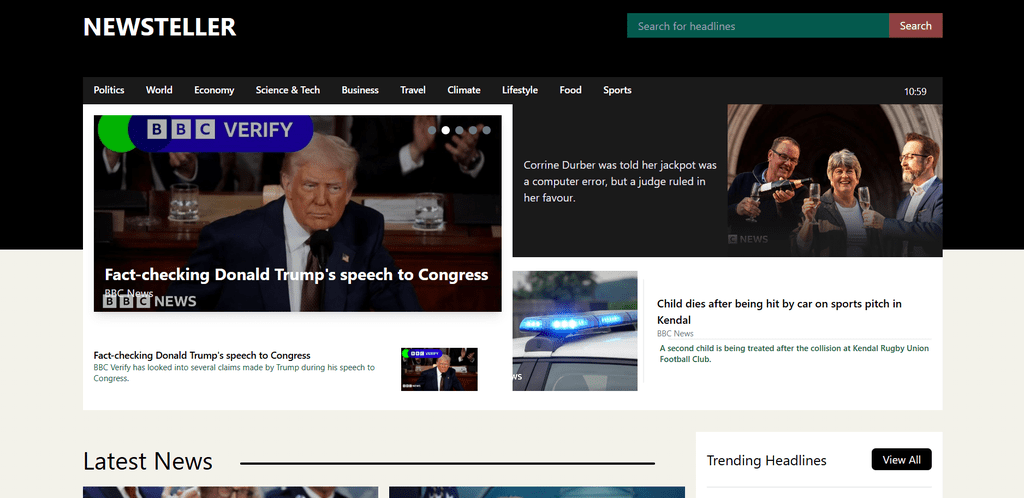Viewport: 1024px width, 498px height.
Task: Click the NEWSTELLER site logo
Action: point(159,27)
